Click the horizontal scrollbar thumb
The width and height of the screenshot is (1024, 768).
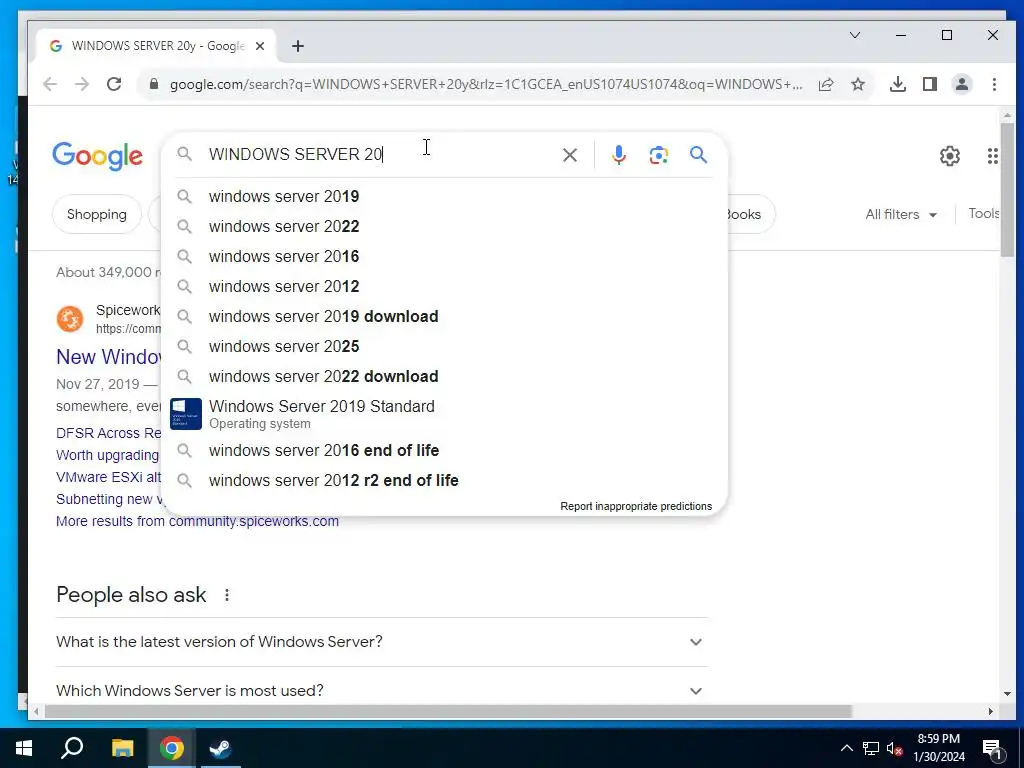tap(449, 711)
